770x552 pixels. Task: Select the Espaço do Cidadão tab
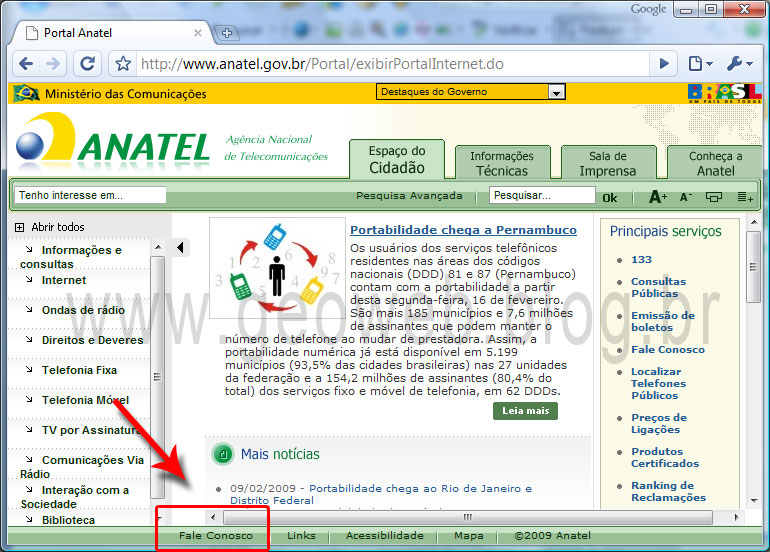[397, 159]
